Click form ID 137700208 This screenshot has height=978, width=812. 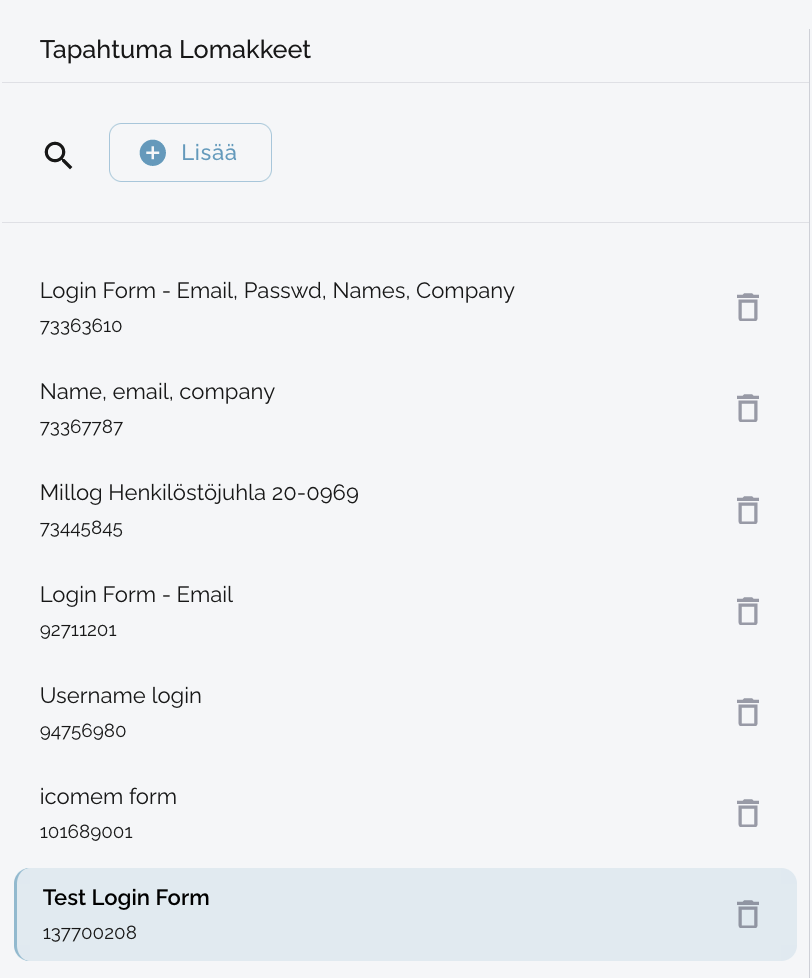click(89, 934)
